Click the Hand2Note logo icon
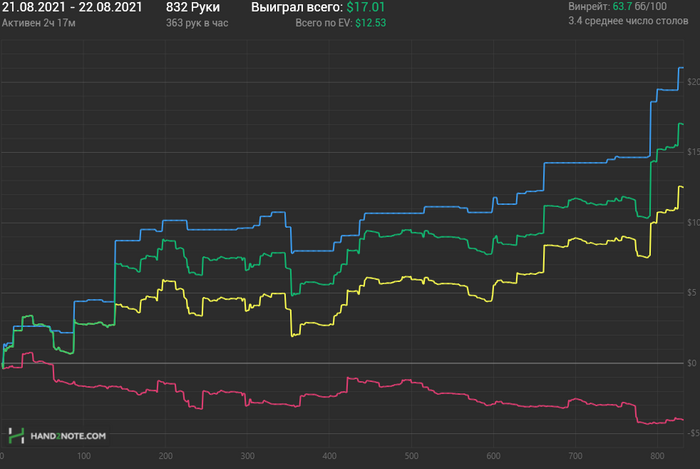This screenshot has width=700, height=469. [x=17, y=436]
